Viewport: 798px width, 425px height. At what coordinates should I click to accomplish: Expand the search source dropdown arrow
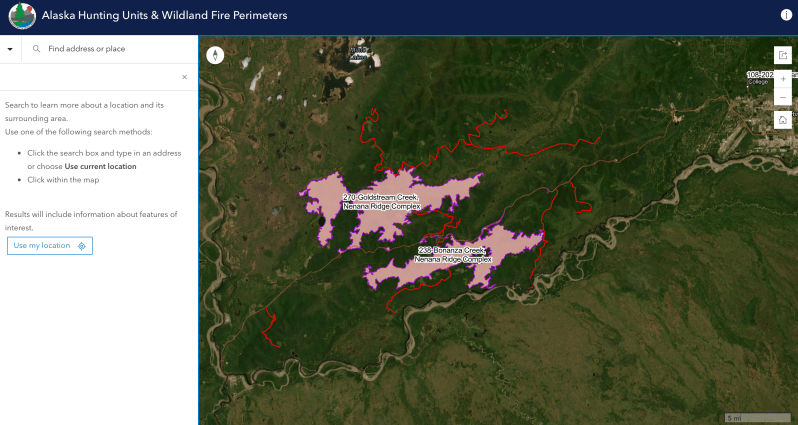pos(10,49)
